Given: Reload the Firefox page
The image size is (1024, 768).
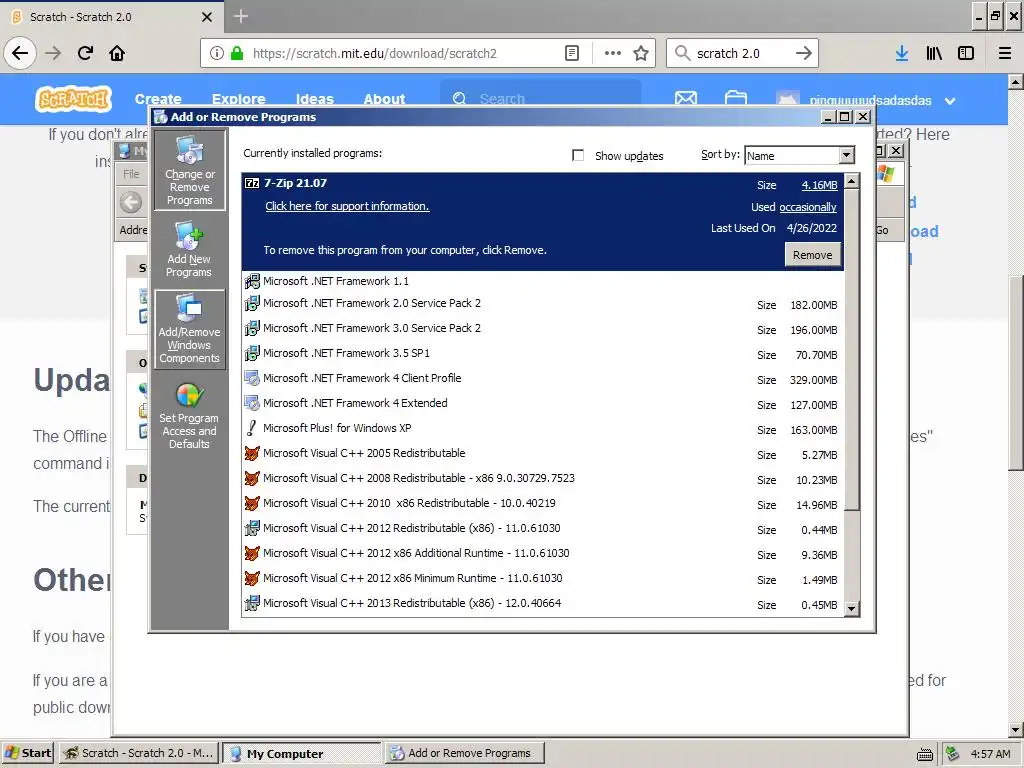Looking at the screenshot, I should coord(85,53).
